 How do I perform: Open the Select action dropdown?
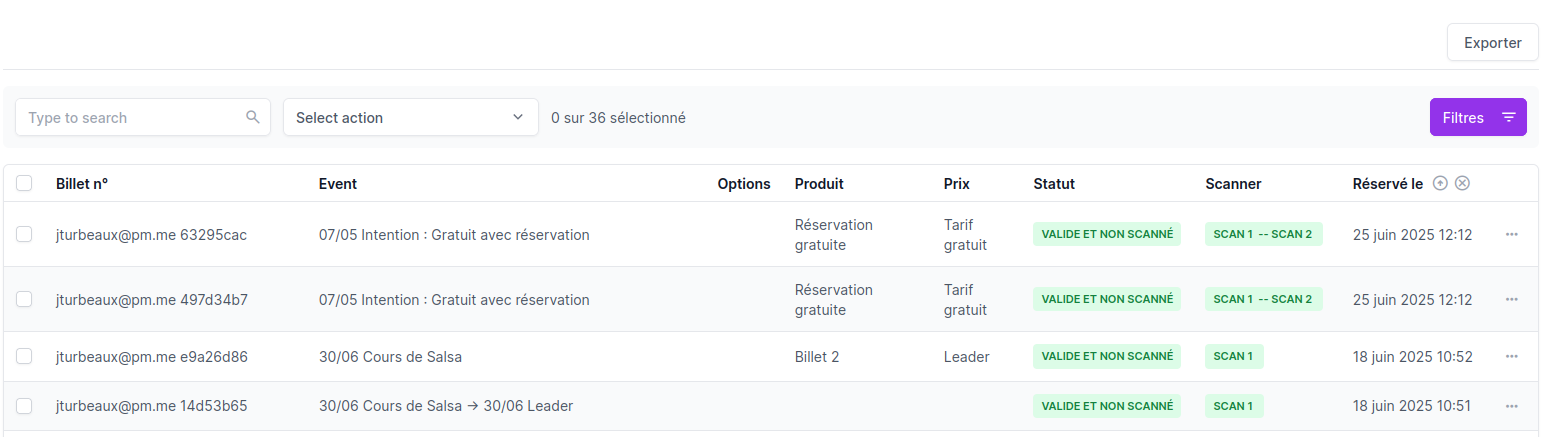(x=400, y=117)
